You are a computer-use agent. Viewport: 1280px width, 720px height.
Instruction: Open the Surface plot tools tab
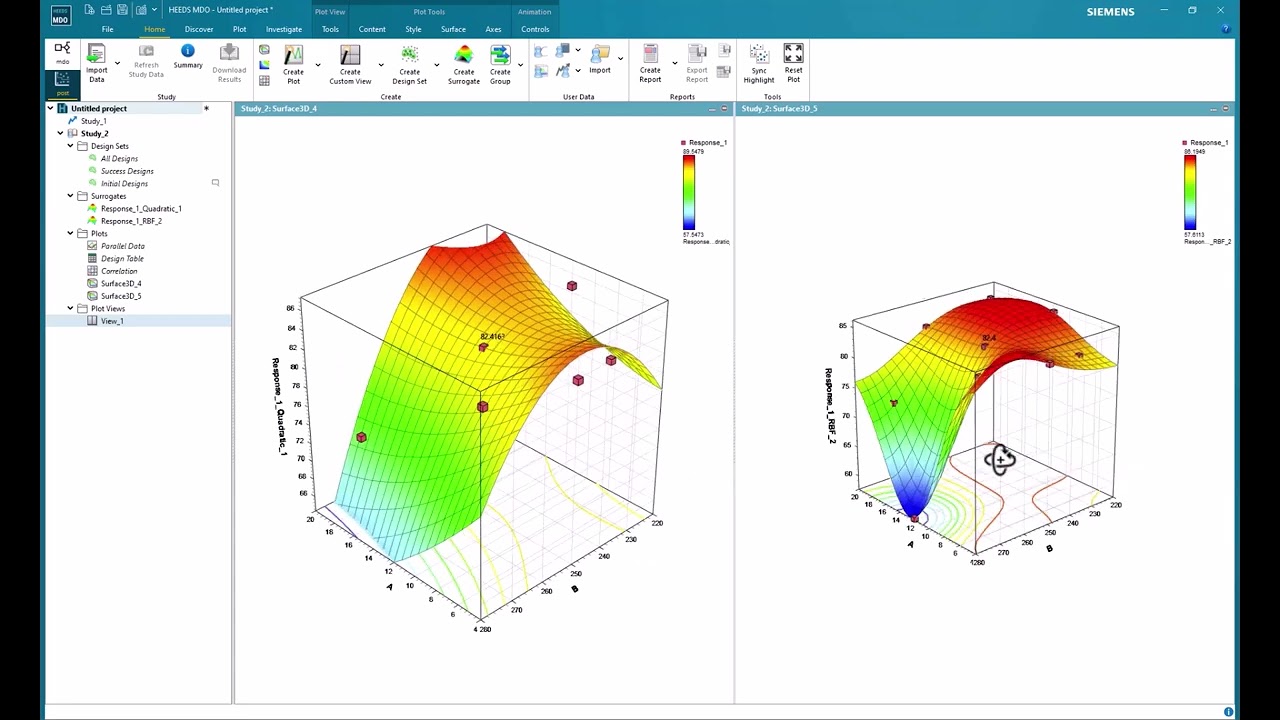pyautogui.click(x=453, y=29)
